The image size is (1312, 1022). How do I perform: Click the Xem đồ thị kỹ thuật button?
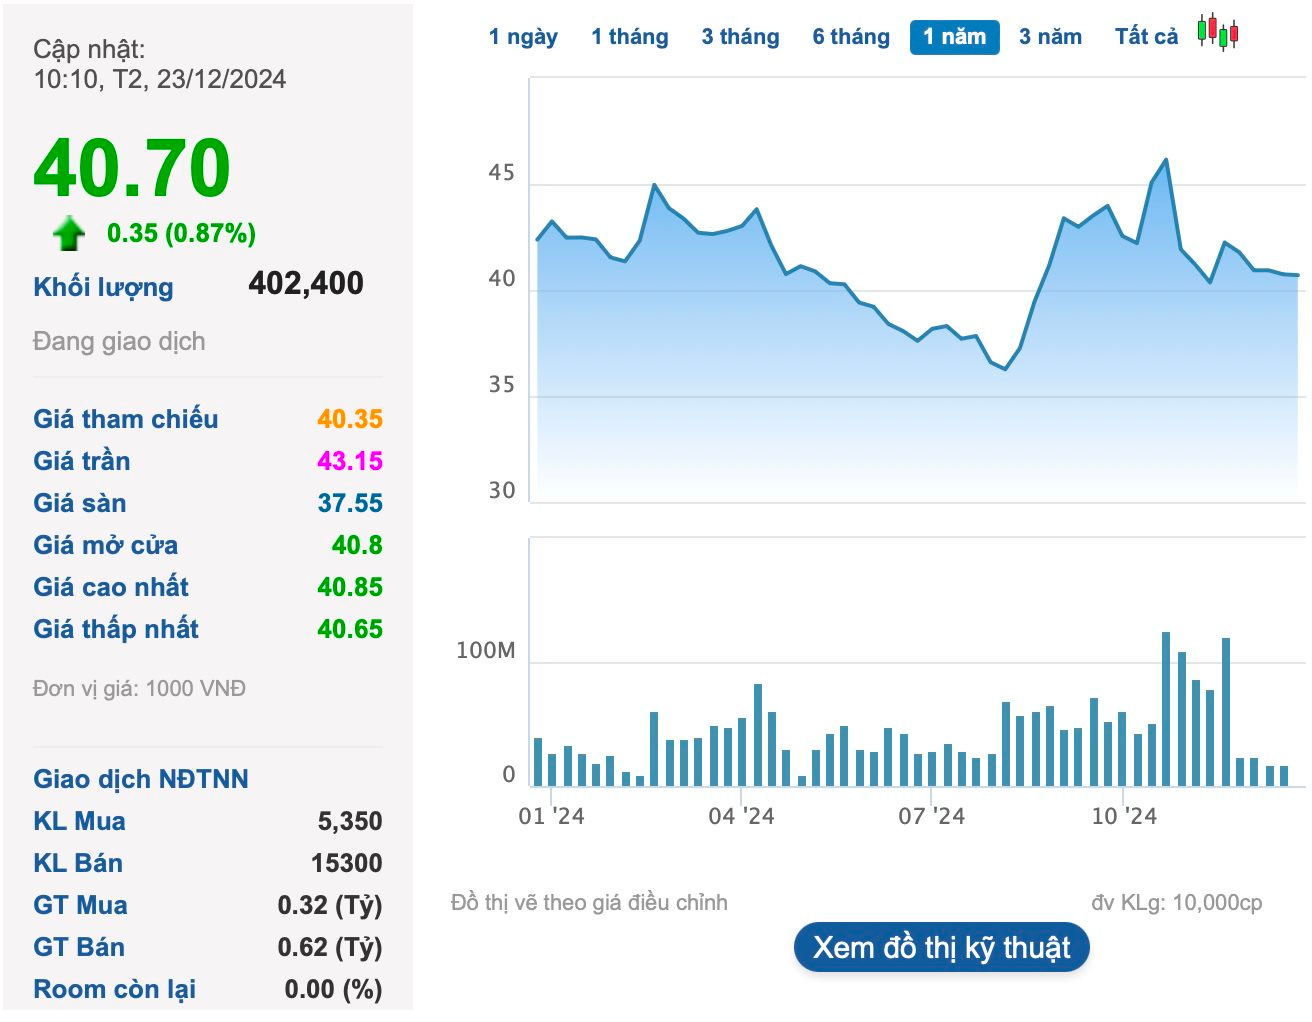point(942,947)
